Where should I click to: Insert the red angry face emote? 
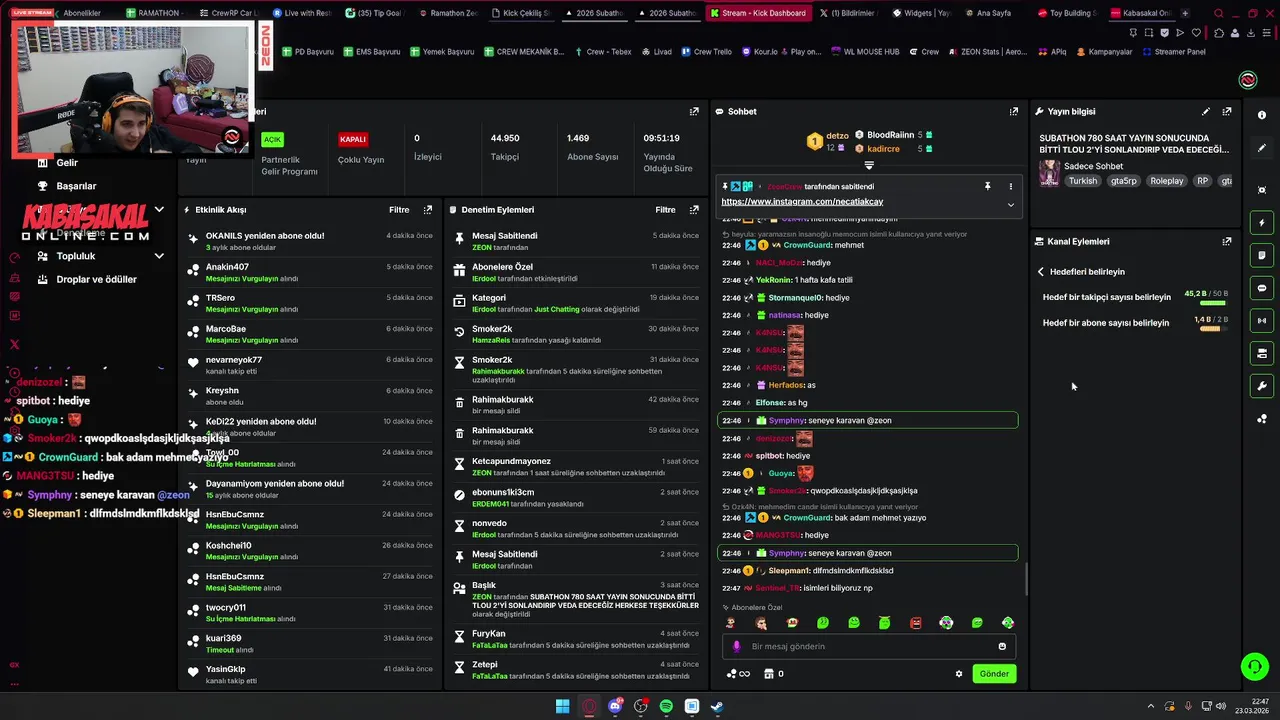[915, 623]
